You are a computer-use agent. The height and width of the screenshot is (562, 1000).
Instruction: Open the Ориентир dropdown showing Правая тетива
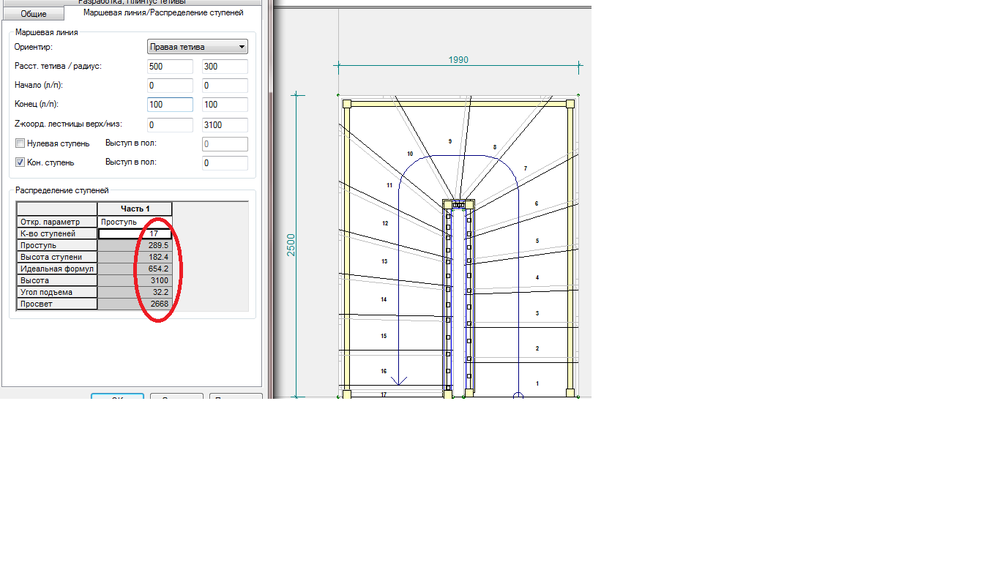coord(197,47)
